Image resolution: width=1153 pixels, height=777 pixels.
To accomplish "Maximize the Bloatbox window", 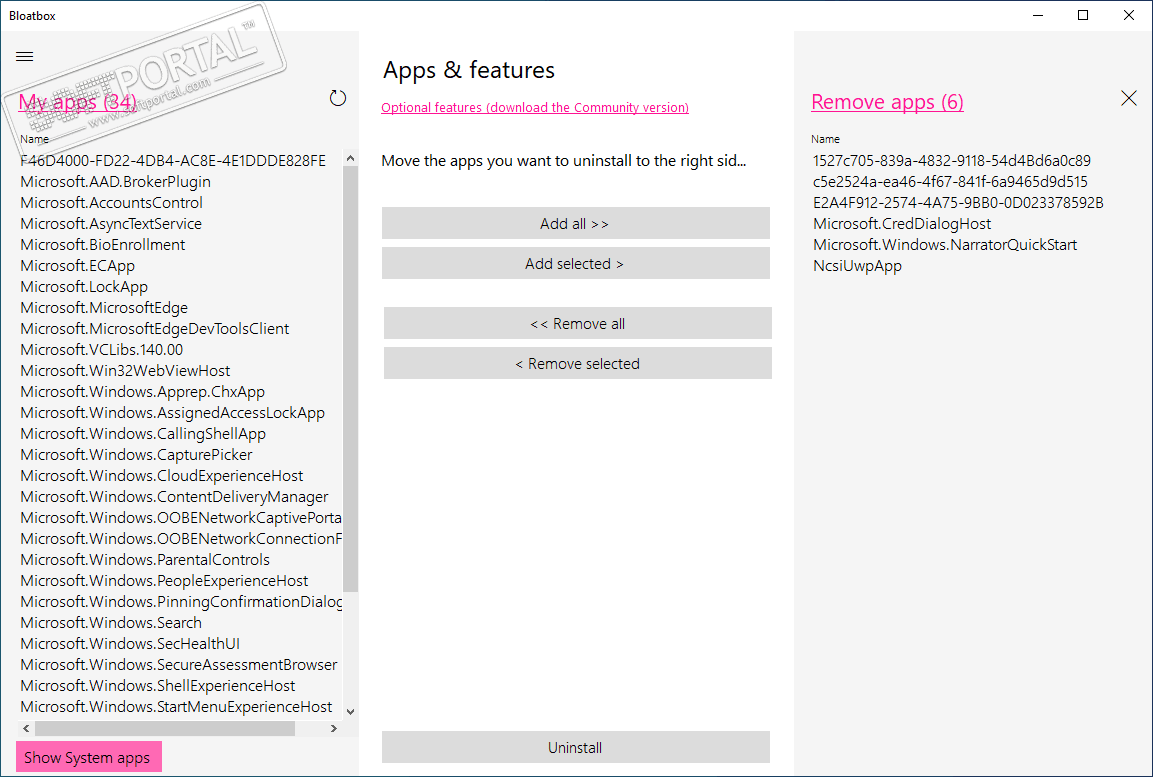I will pos(1083,15).
